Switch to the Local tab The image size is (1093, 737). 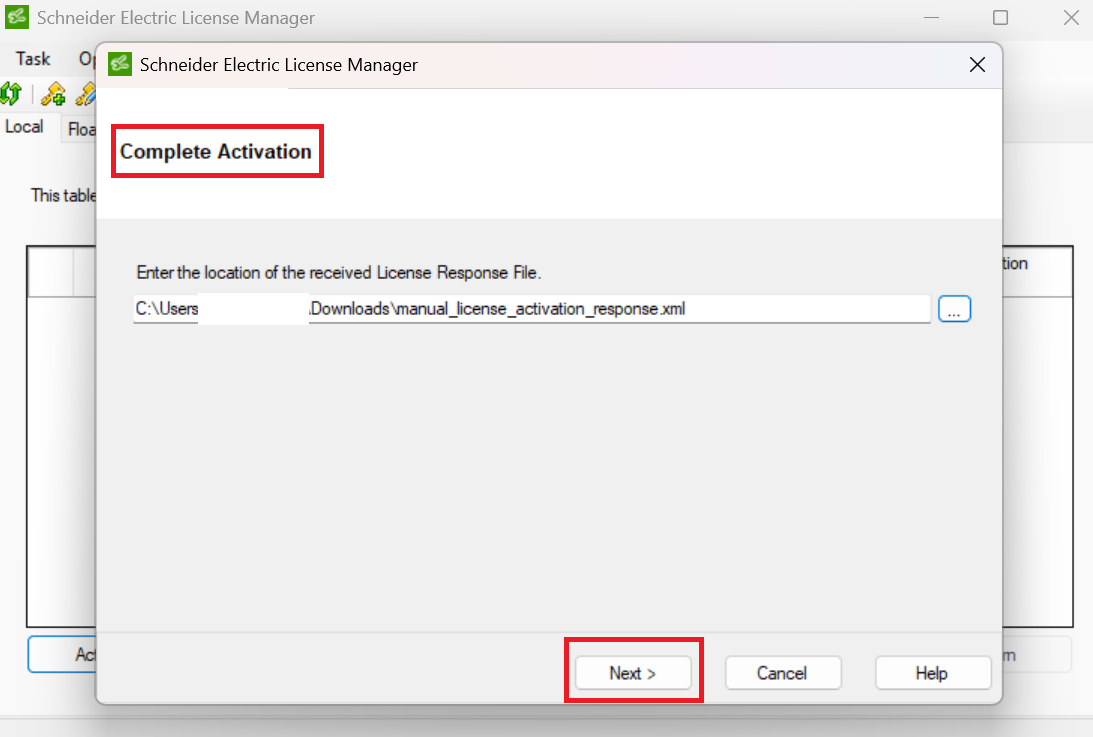(24, 127)
